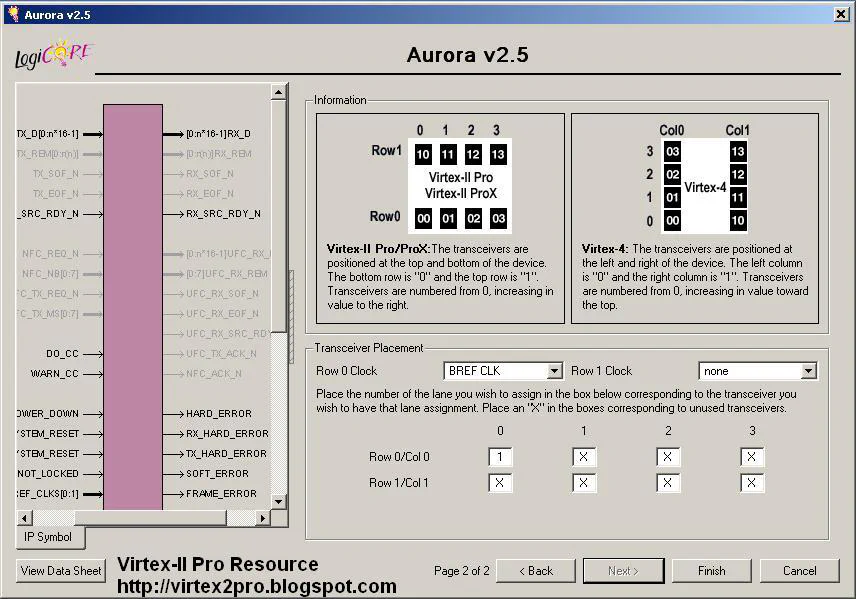Click Row 0/Col 0 lane box column 2
856x599 pixels.
[668, 456]
